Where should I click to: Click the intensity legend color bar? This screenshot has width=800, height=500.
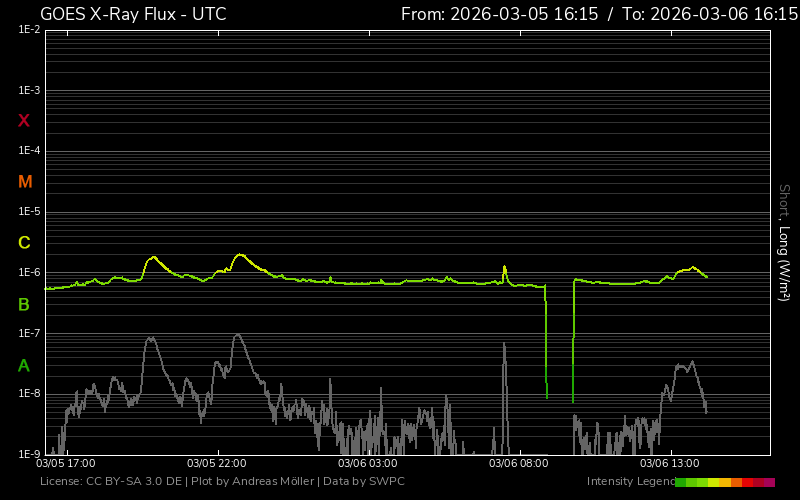pyautogui.click(x=724, y=482)
